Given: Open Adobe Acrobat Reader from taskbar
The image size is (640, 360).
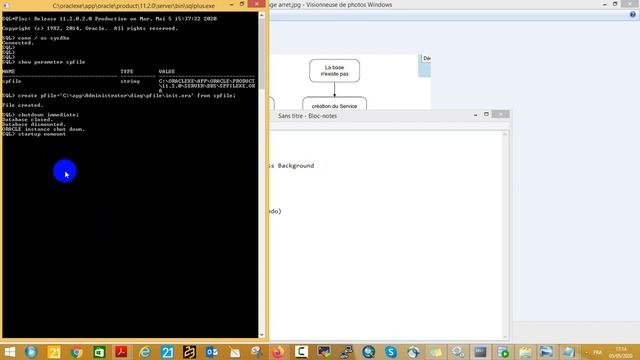Looking at the screenshot, I should [x=121, y=352].
